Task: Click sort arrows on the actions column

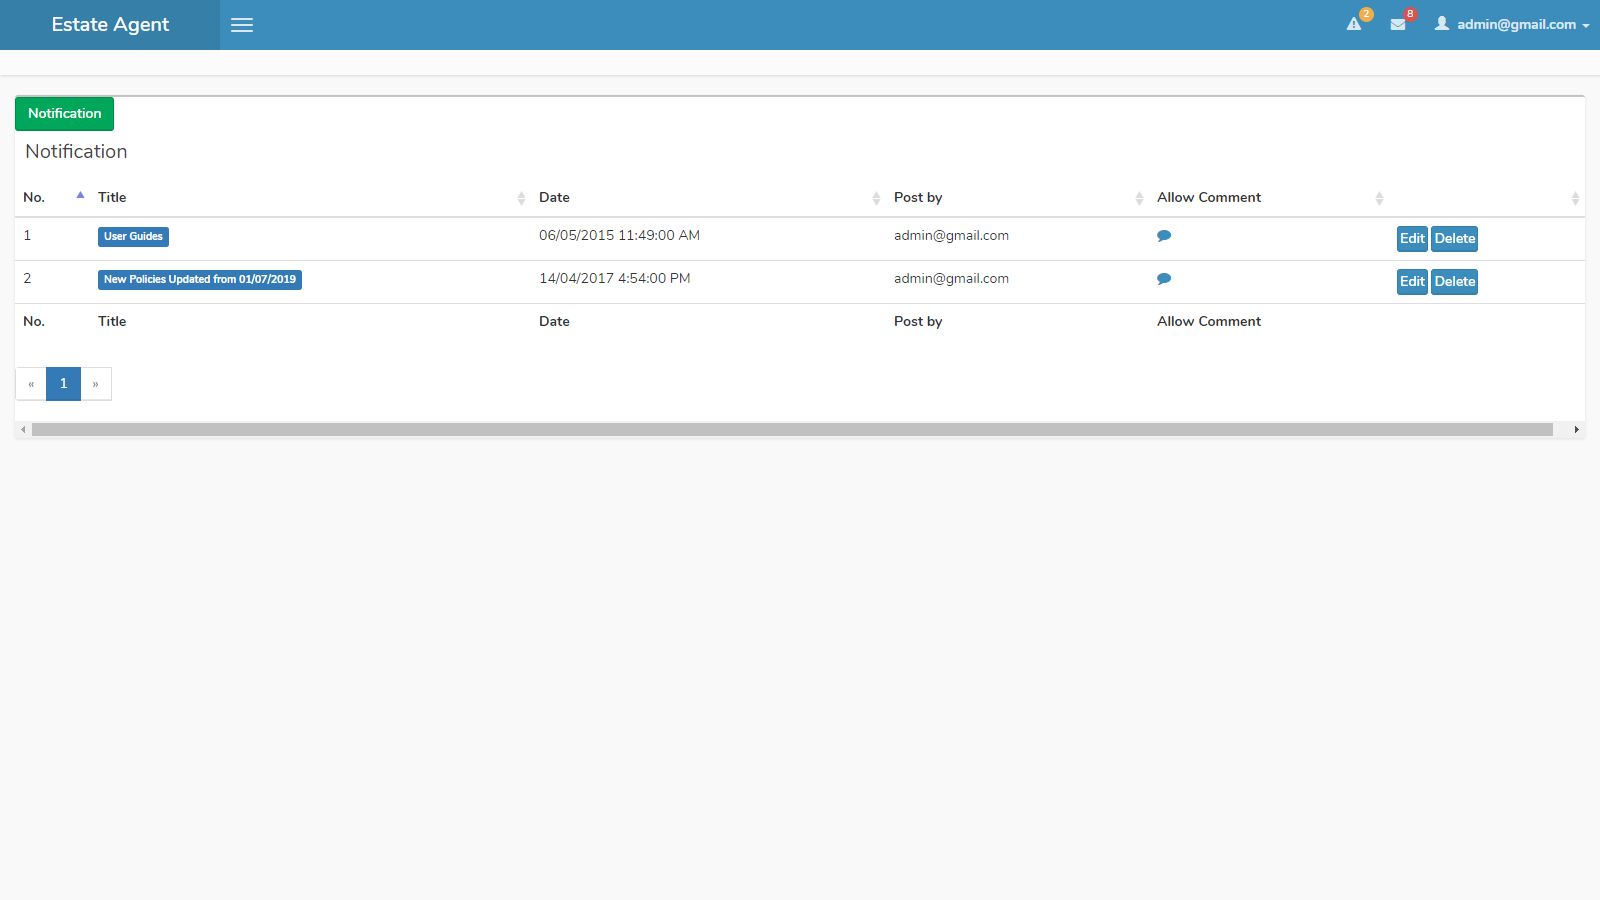Action: tap(1575, 198)
